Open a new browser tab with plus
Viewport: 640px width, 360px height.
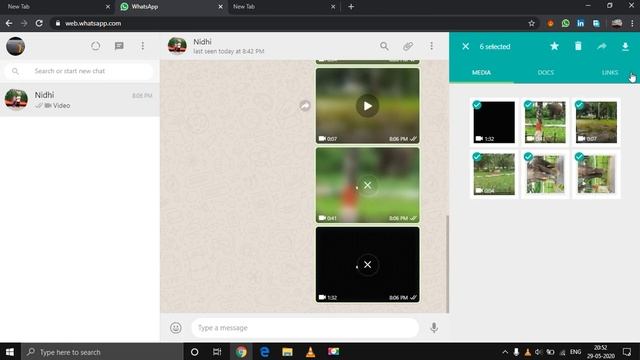[351, 7]
